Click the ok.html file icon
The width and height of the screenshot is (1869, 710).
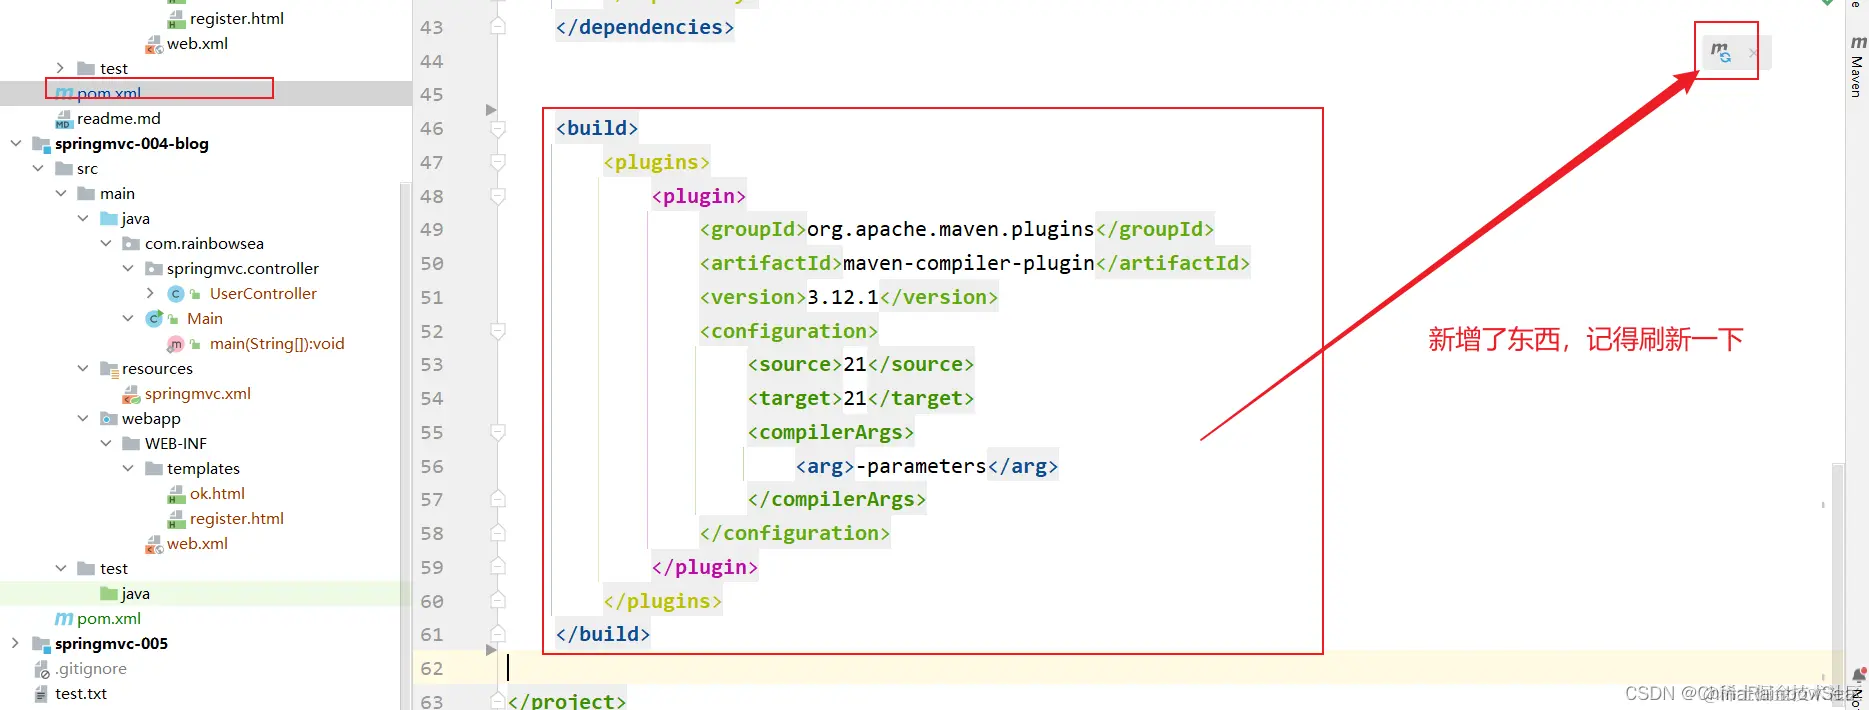176,494
